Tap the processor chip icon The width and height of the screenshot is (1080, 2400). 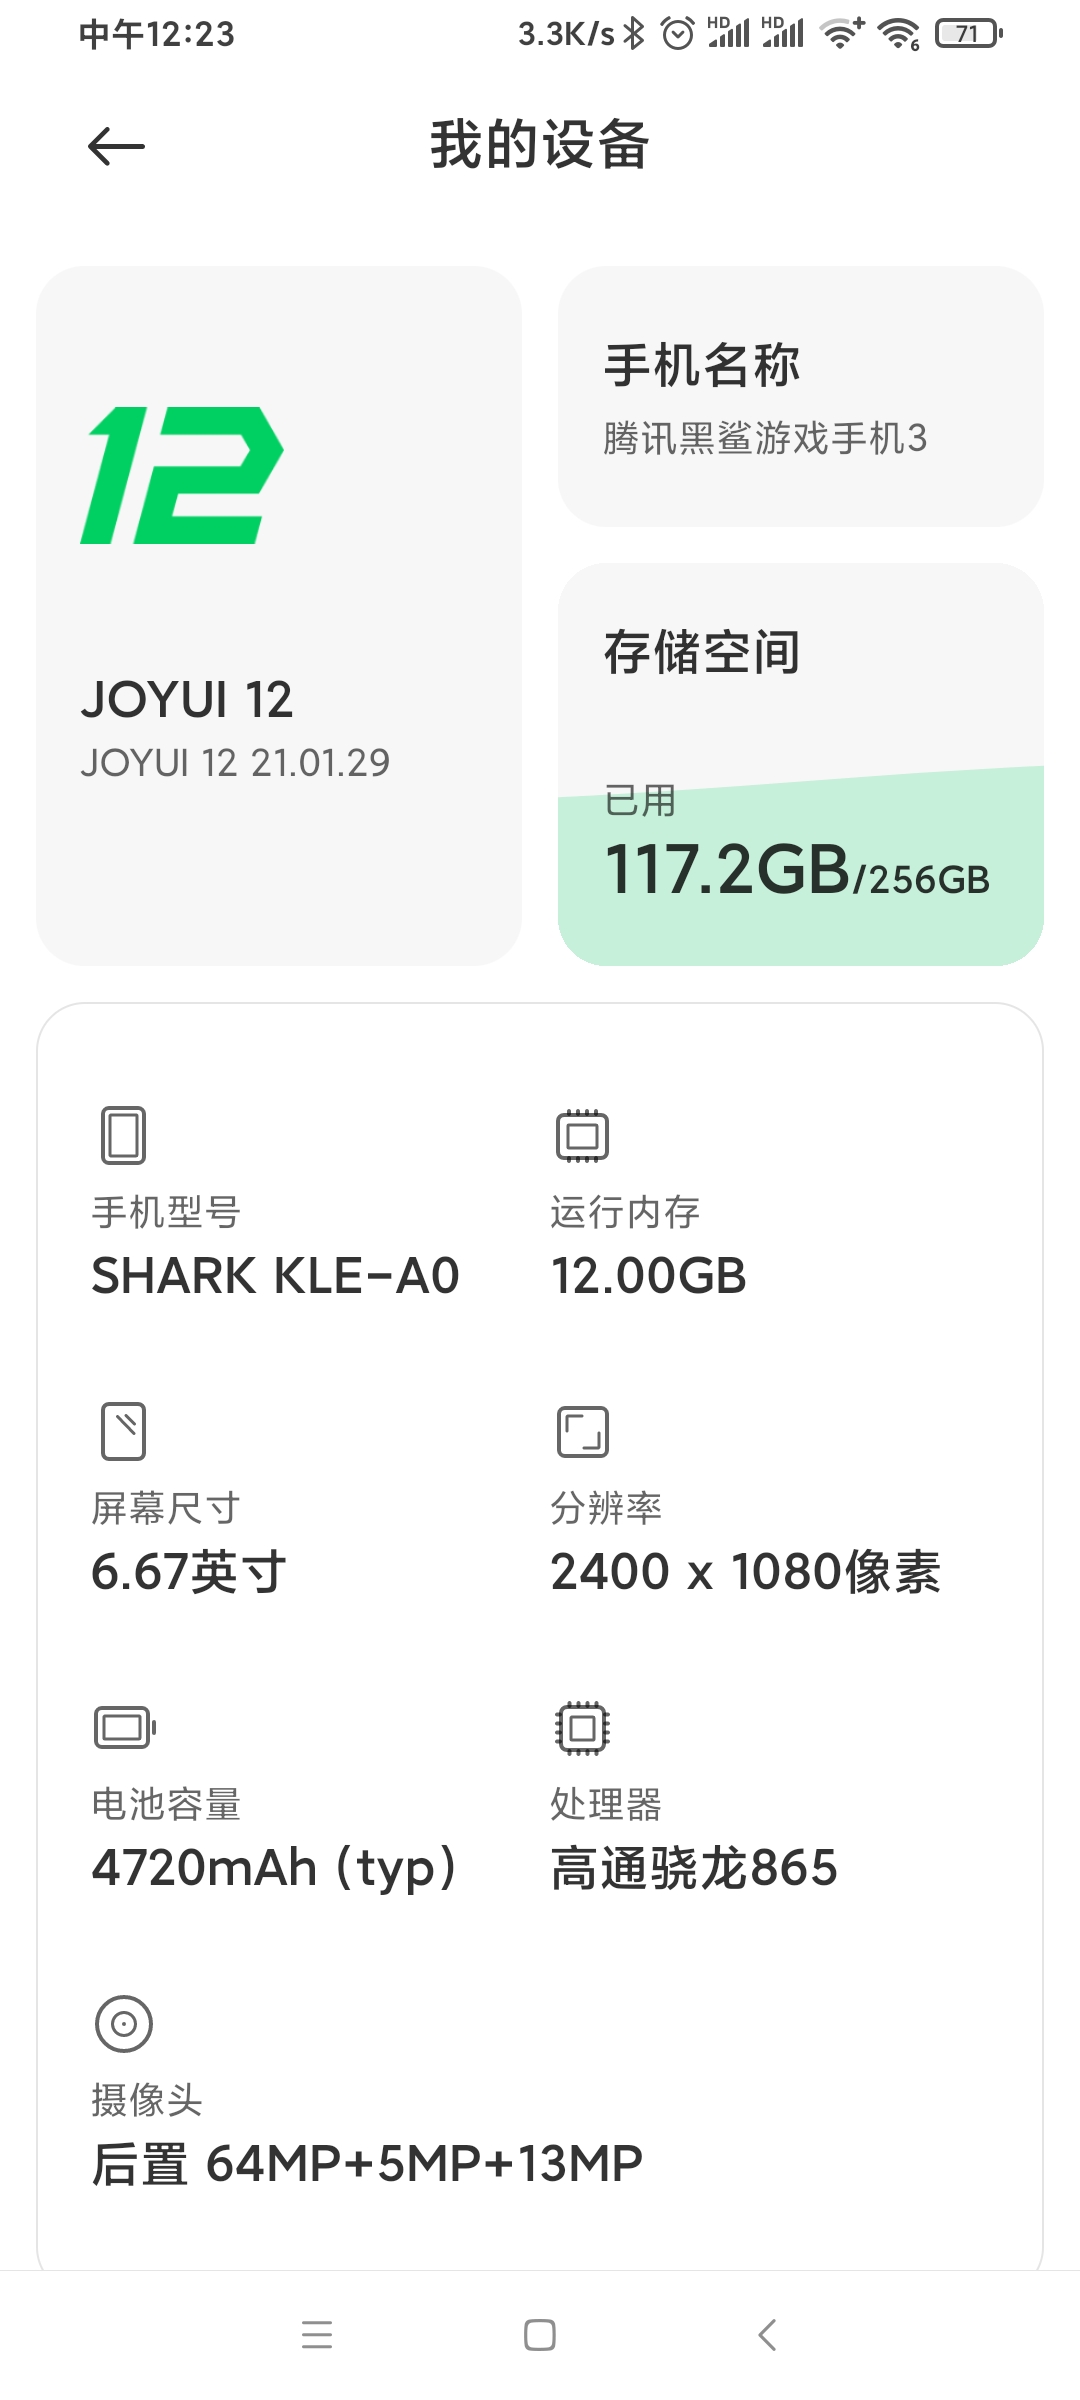pyautogui.click(x=582, y=1727)
